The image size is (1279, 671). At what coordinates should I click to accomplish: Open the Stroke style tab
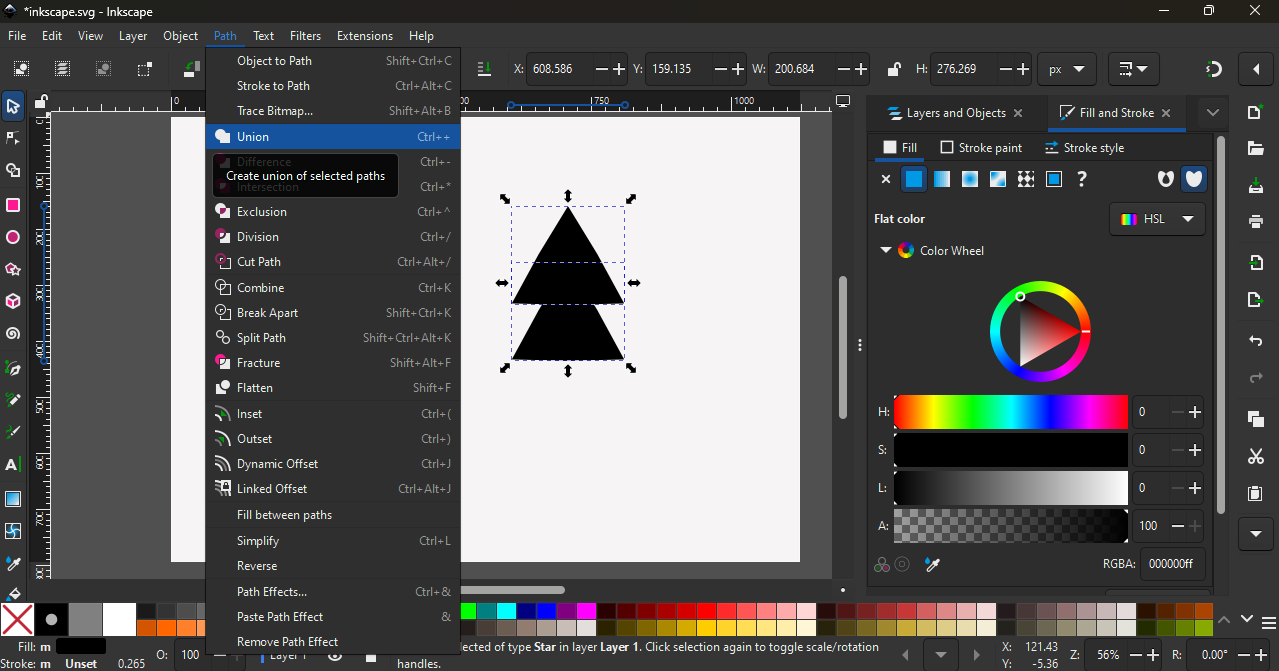pos(1084,148)
